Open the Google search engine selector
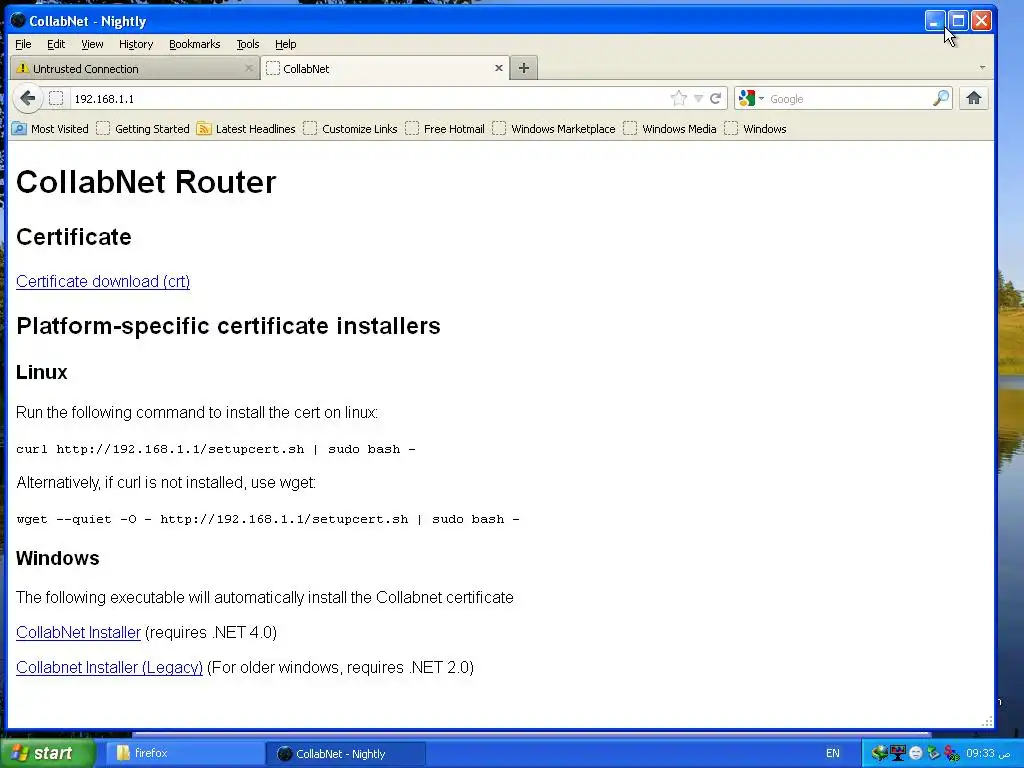This screenshot has width=1024, height=768. [x=750, y=99]
